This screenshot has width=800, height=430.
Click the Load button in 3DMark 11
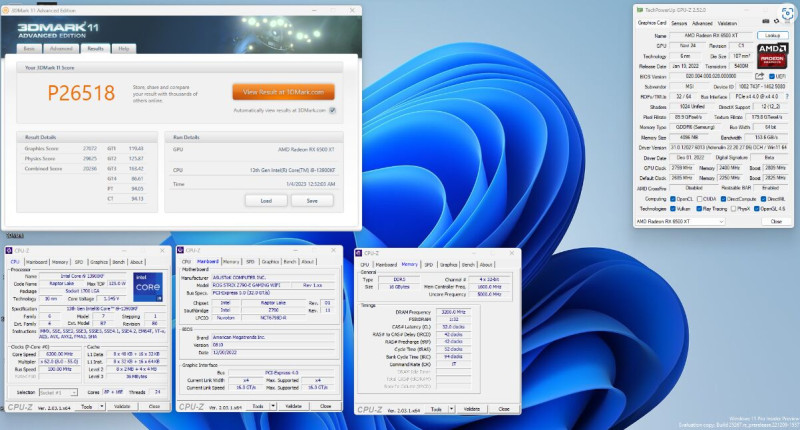(x=266, y=200)
